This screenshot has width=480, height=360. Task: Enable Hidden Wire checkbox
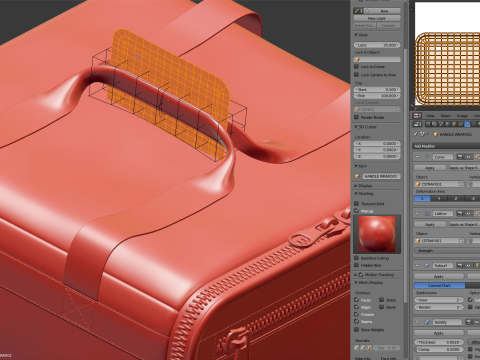point(356,265)
